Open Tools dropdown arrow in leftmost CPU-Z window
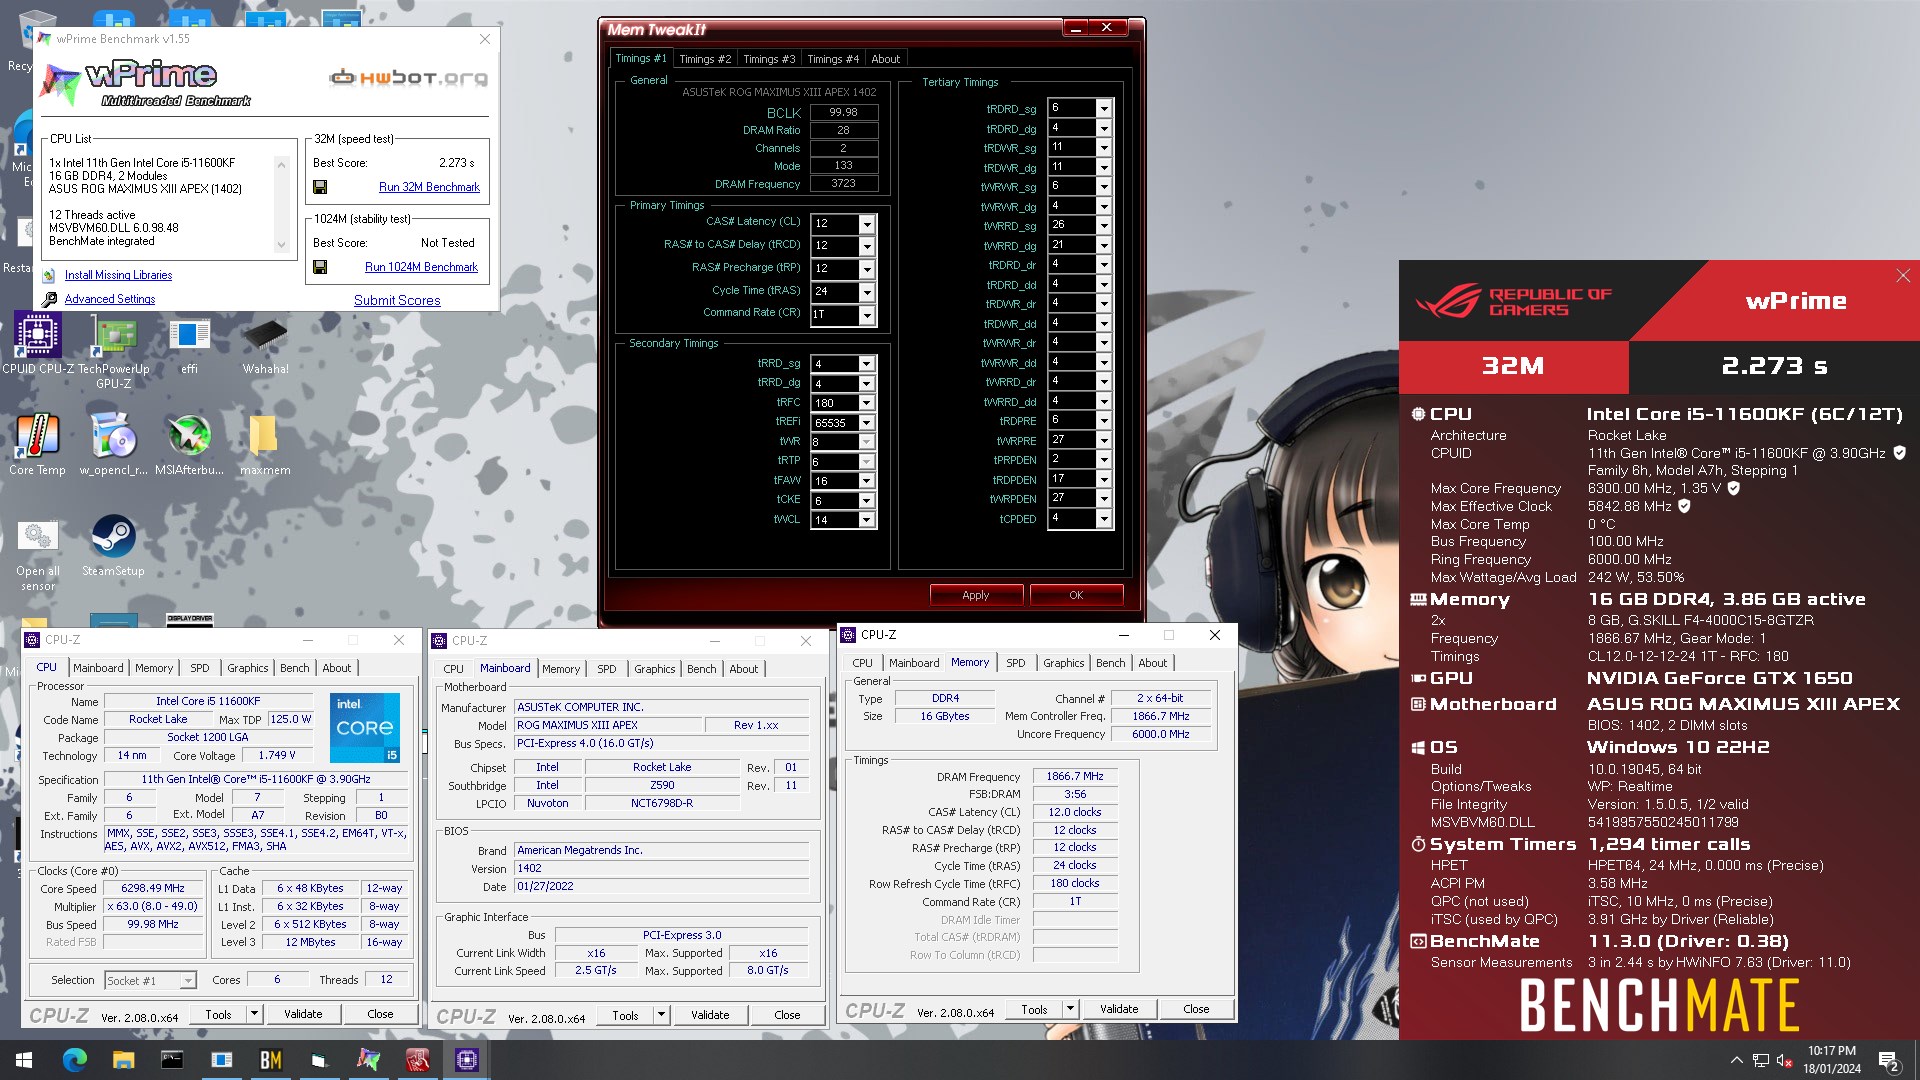Viewport: 1920px width, 1080px height. (x=254, y=1014)
